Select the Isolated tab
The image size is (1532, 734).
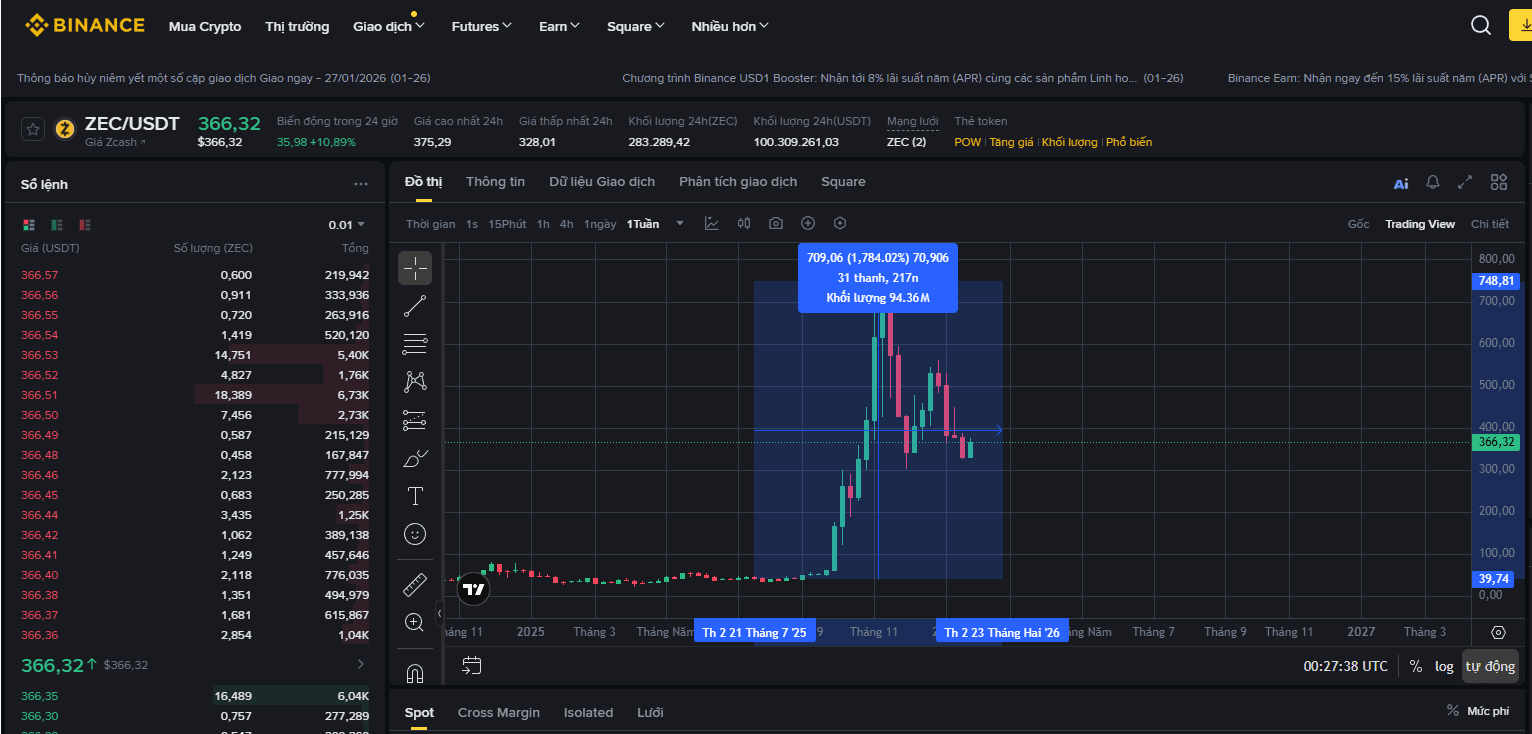[588, 713]
